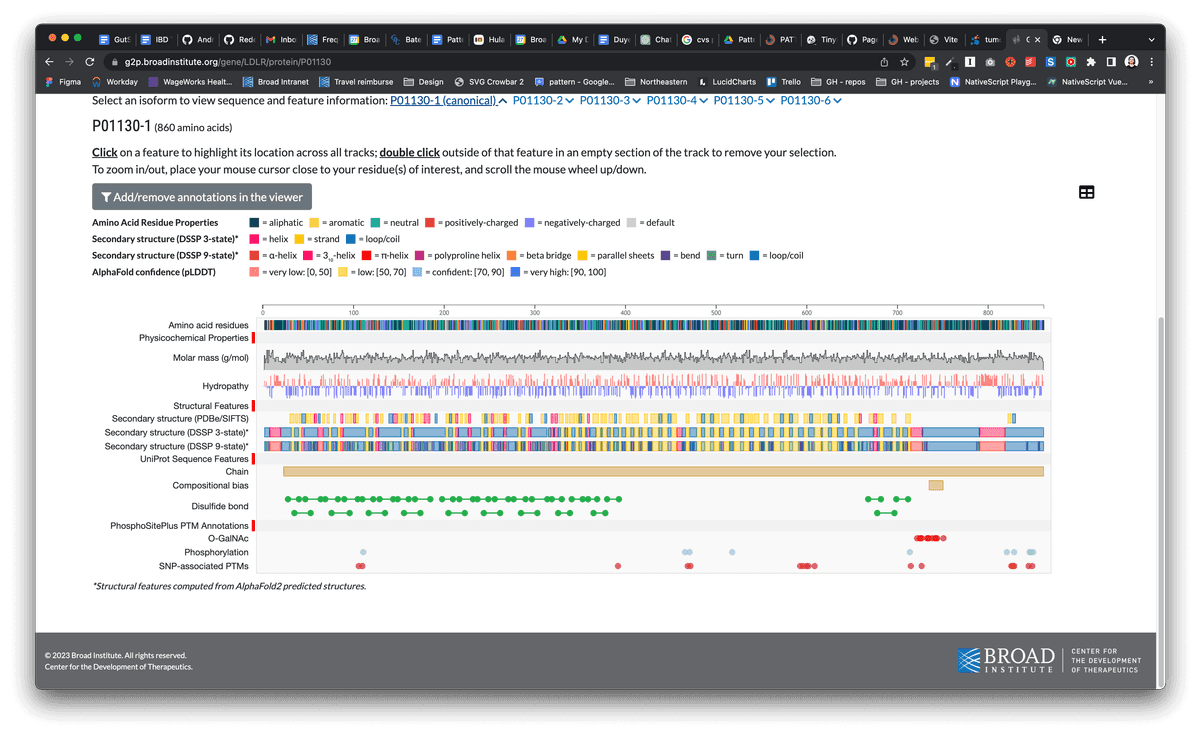Open the Chrome profile avatar
Screen dimensions: 1200x736
point(1131,62)
